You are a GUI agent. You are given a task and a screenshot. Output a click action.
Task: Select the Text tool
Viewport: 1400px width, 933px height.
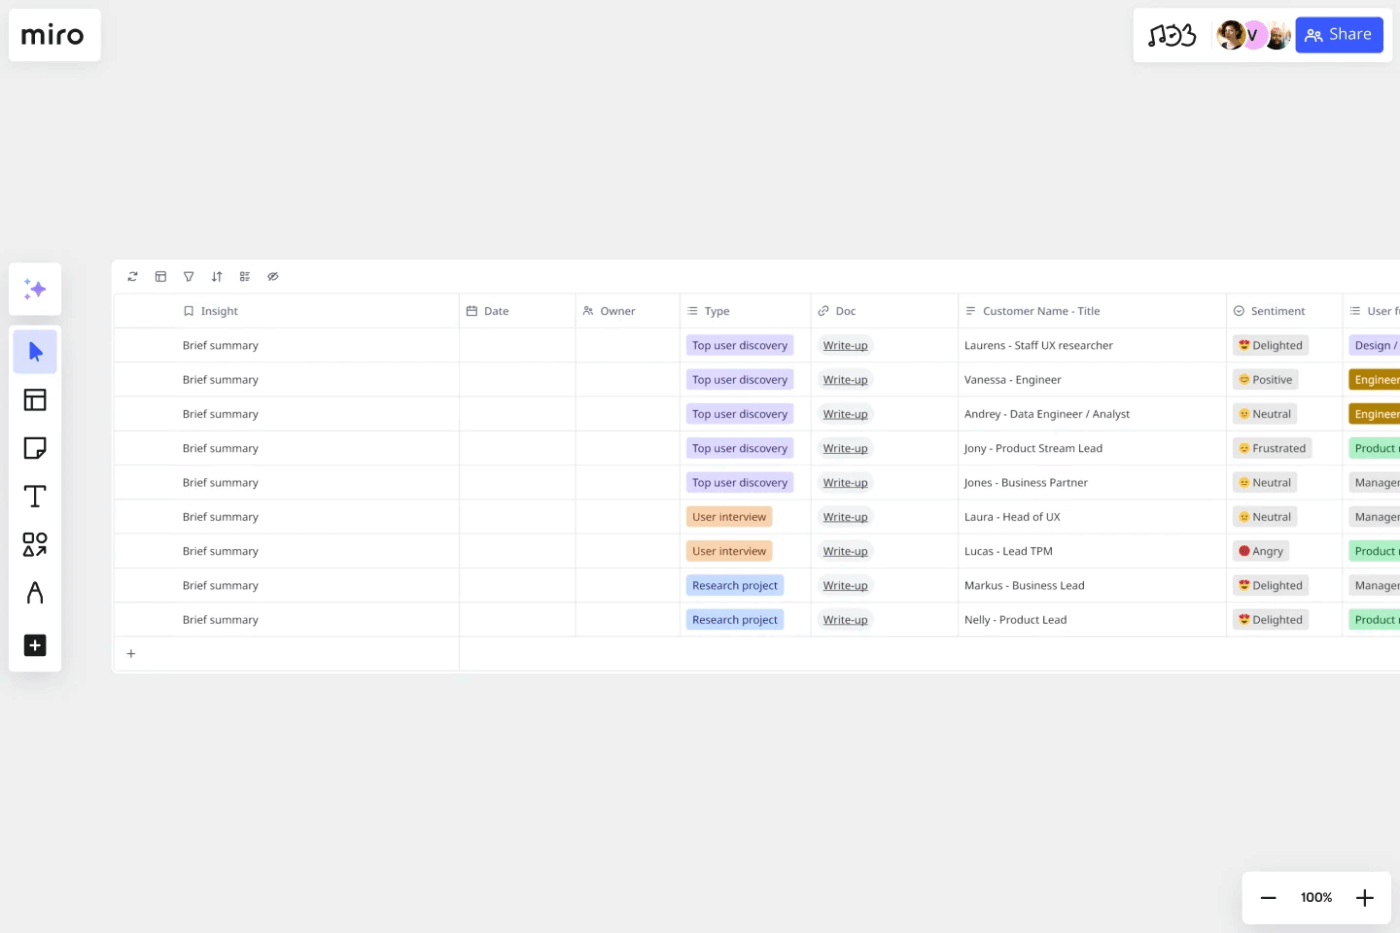[x=34, y=496]
